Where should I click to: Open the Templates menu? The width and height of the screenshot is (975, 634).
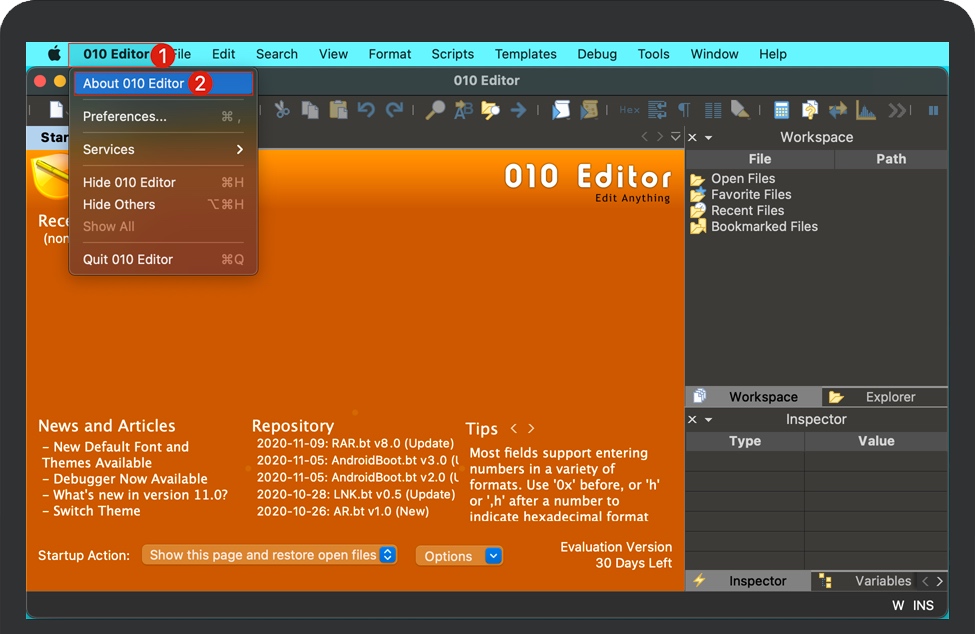pos(525,54)
